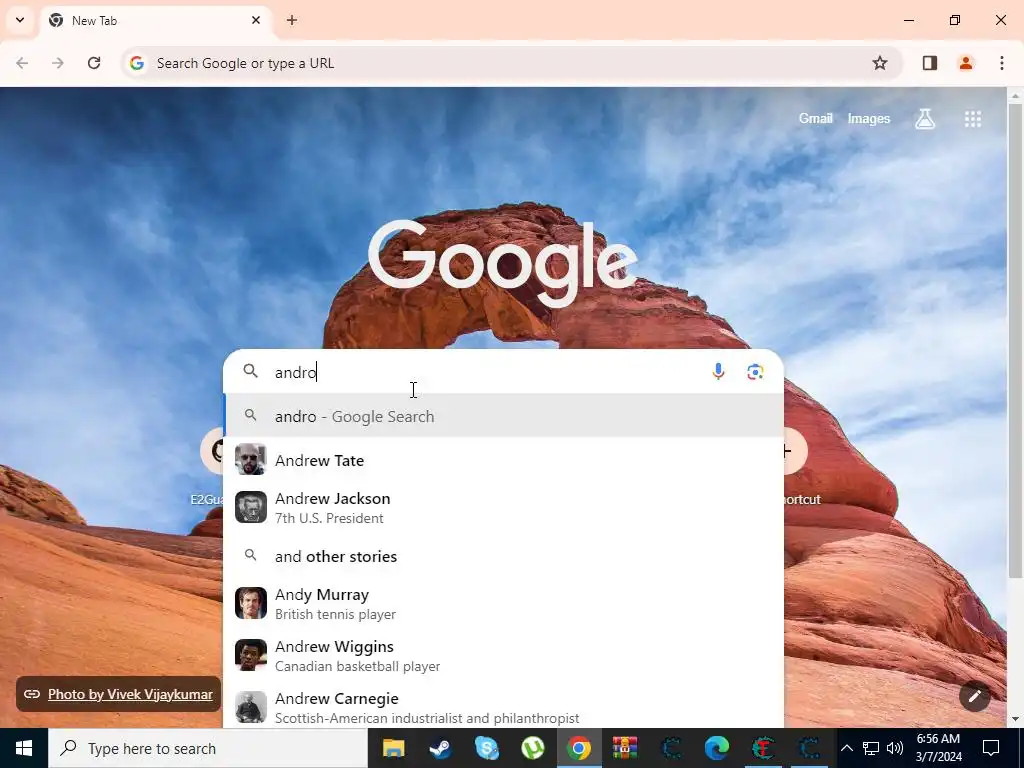Open a new tab with plus button

pyautogui.click(x=292, y=20)
